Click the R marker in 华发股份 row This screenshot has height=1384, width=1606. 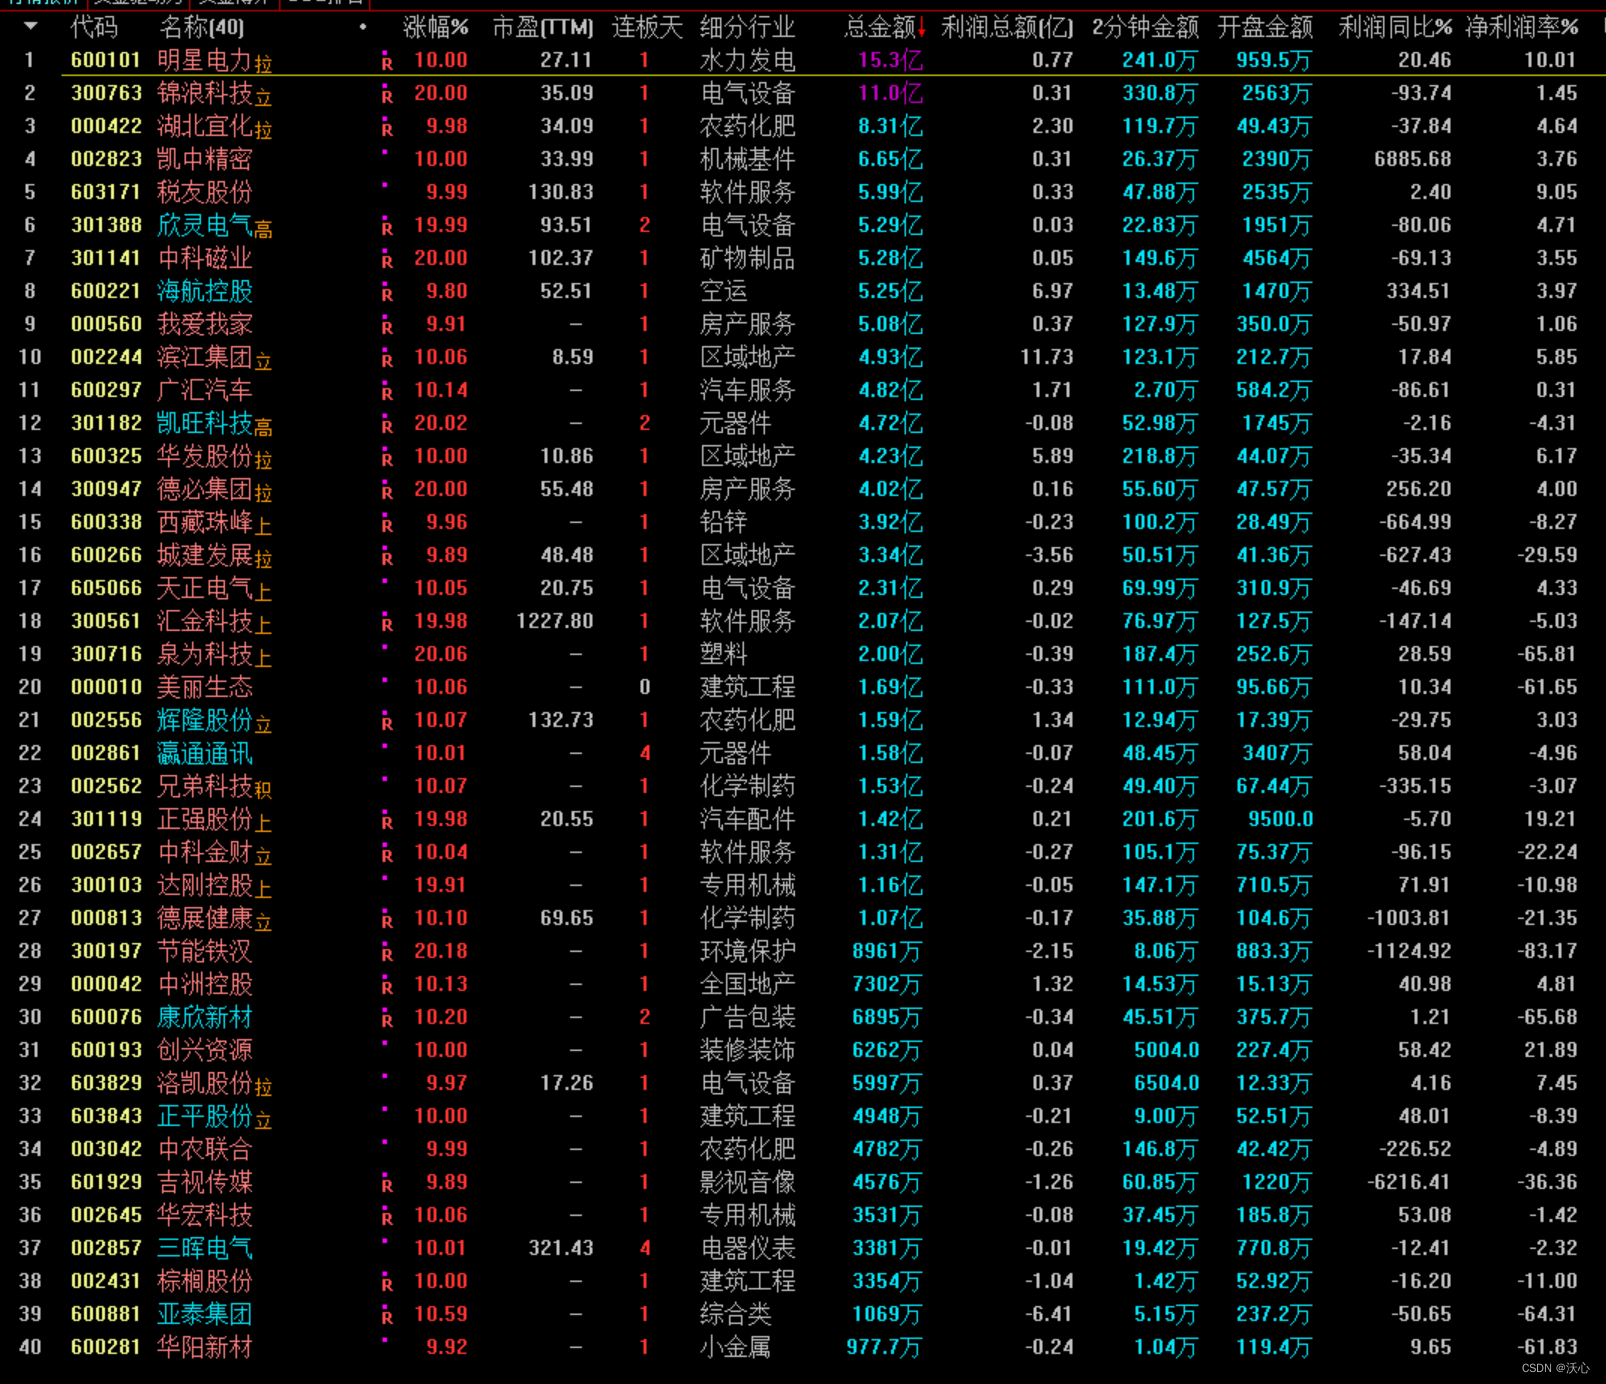tap(387, 459)
